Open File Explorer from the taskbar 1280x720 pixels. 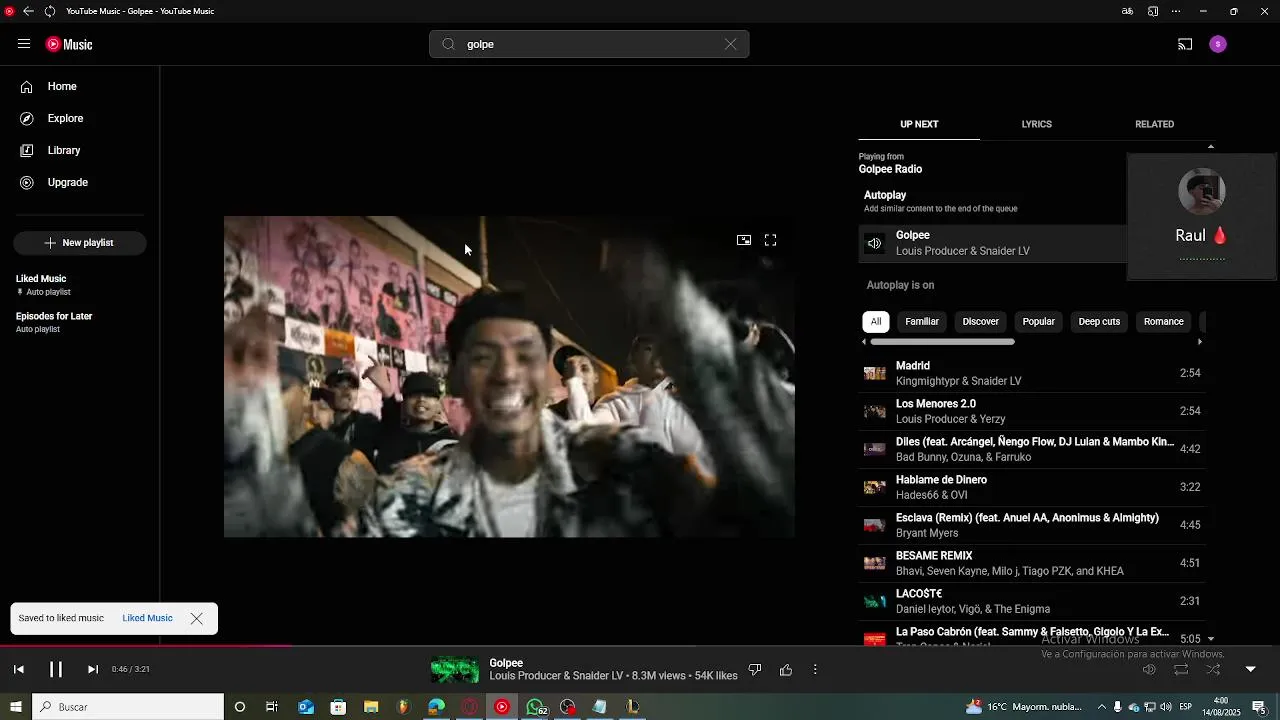[371, 707]
